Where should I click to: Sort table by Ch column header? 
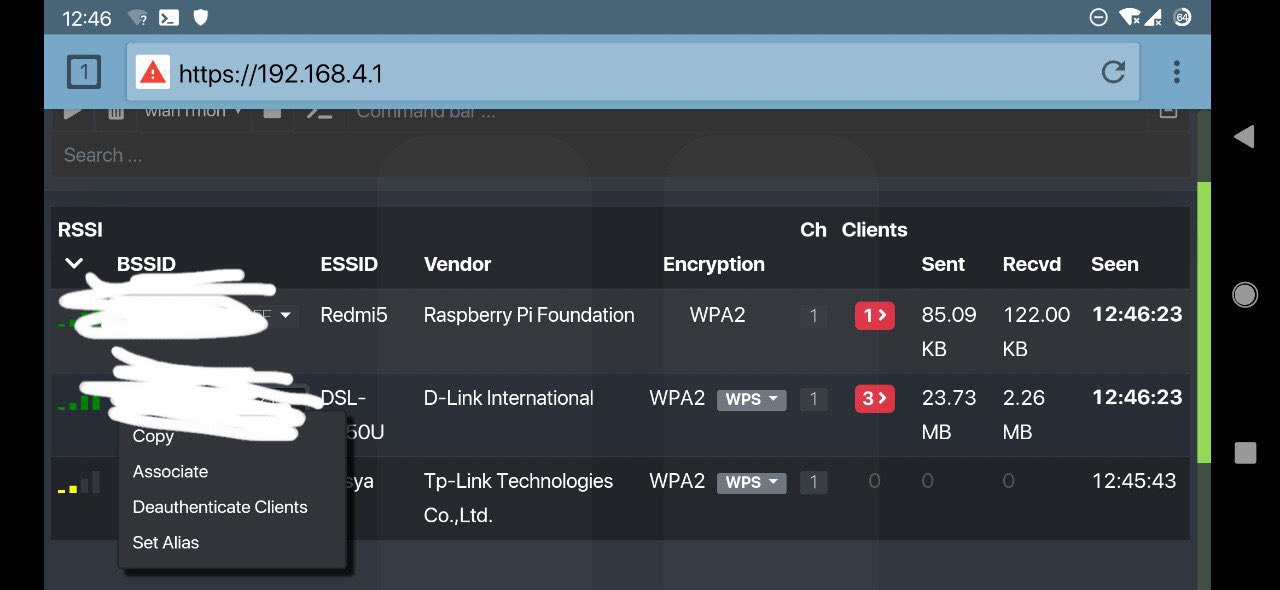tap(813, 230)
